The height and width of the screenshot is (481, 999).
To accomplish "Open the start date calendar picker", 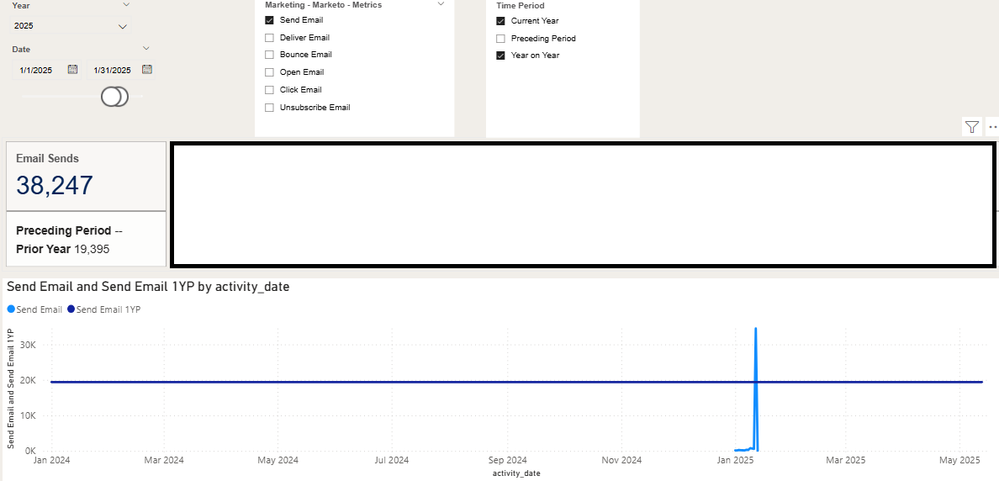I will pos(73,69).
